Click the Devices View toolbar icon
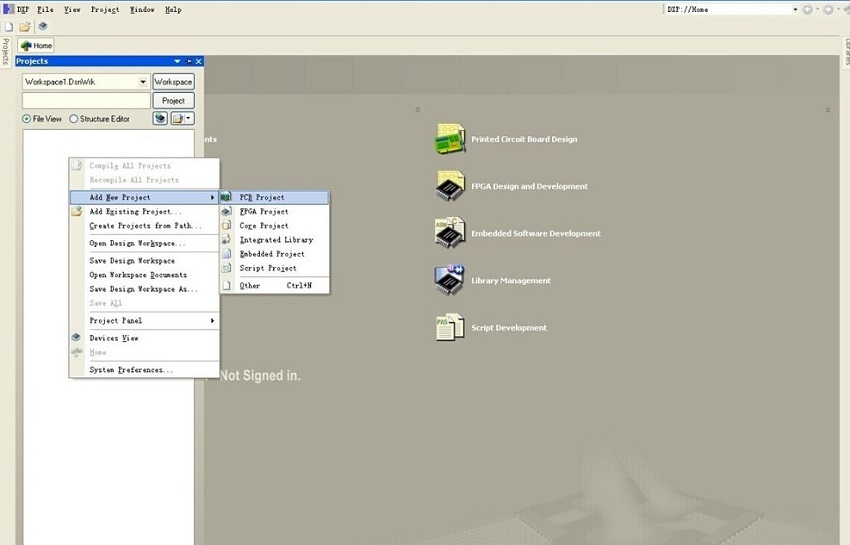The width and height of the screenshot is (850, 545). [x=43, y=26]
